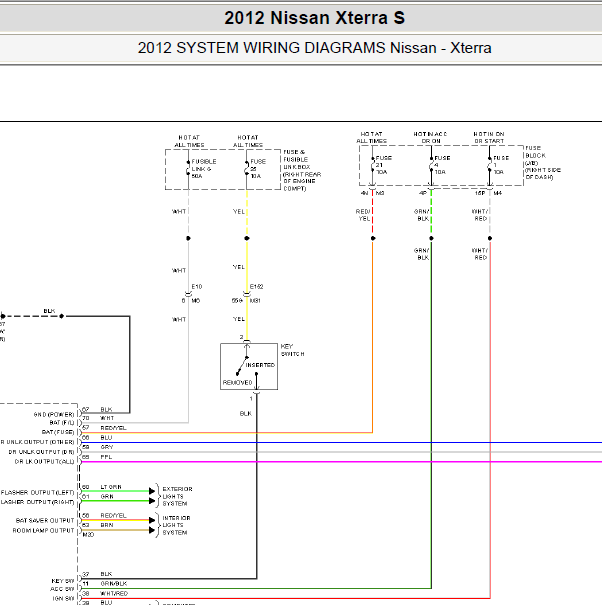Click the "FLASHER OUTPUT (LEFT)" terminal label
The image size is (602, 605).
click(x=37, y=493)
